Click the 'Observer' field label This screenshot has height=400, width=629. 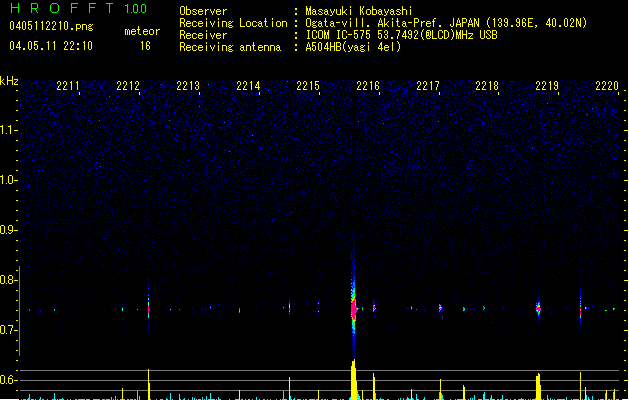[203, 11]
